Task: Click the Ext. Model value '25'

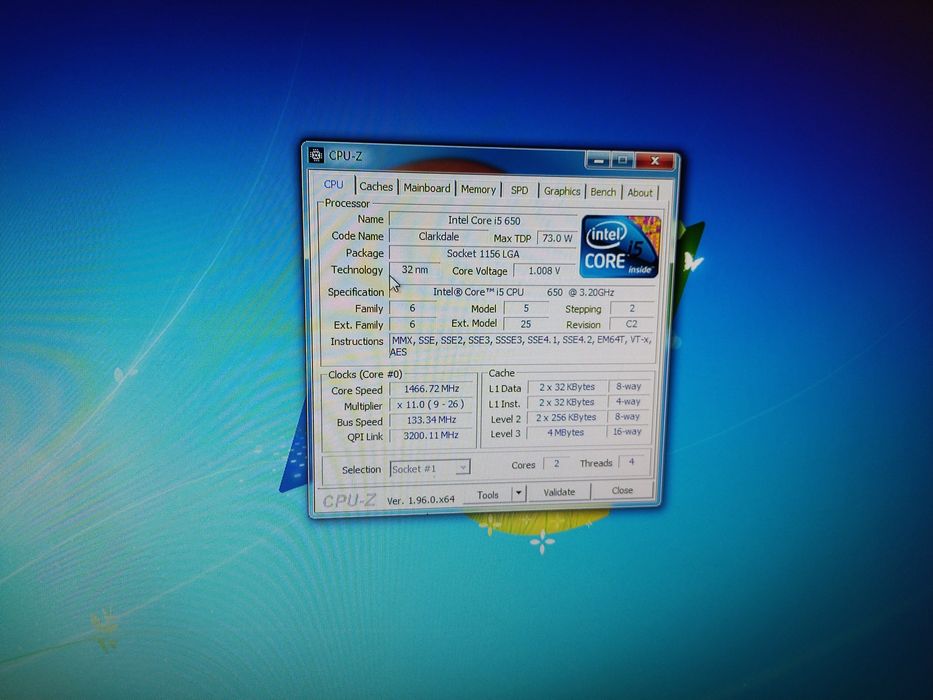Action: [526, 324]
